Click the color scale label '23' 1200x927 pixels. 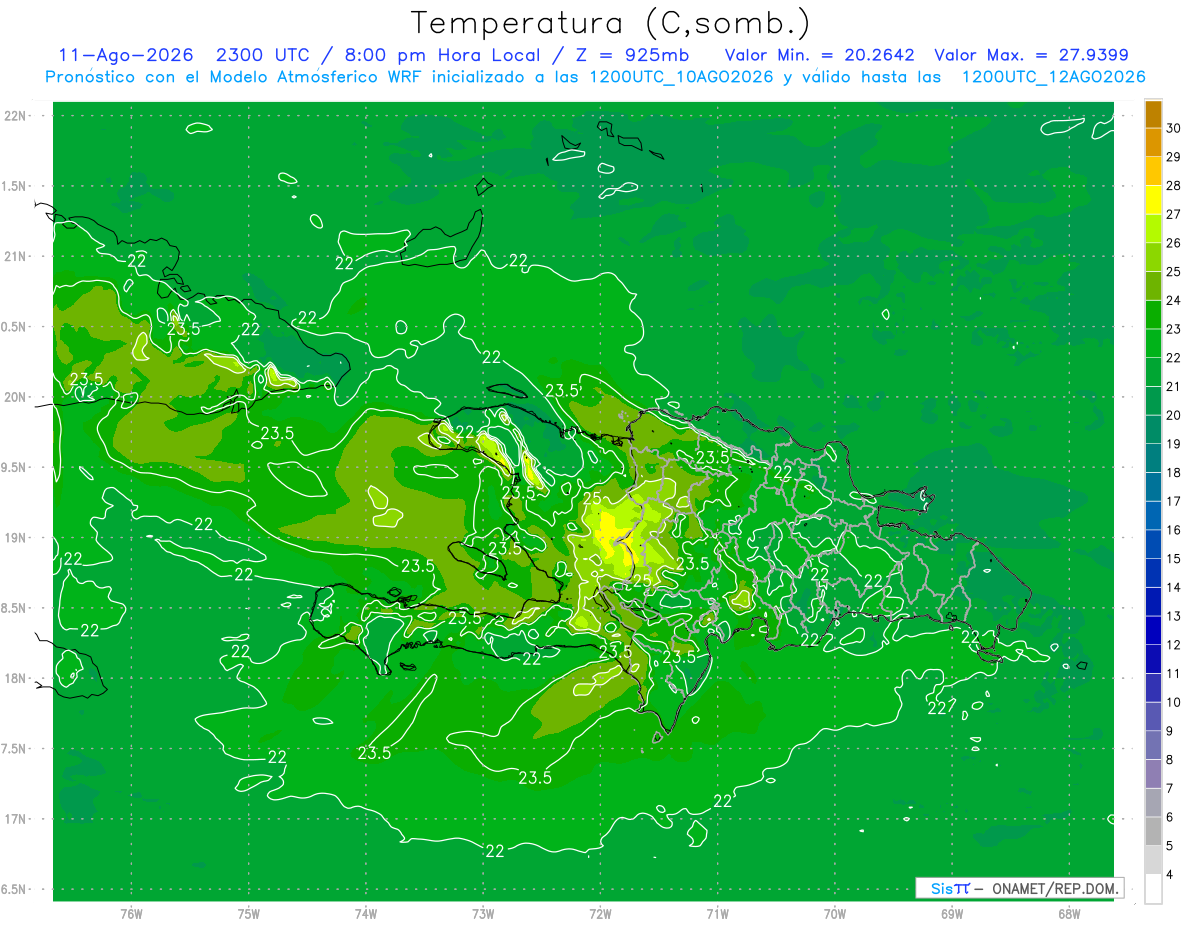coord(1174,329)
